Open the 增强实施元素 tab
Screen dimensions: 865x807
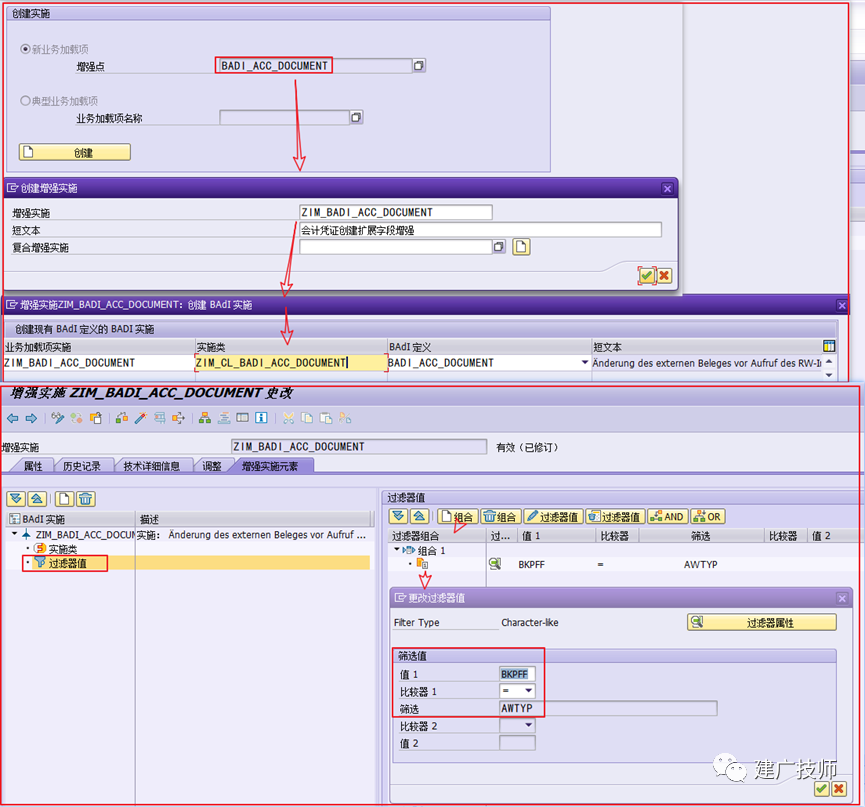click(x=270, y=466)
